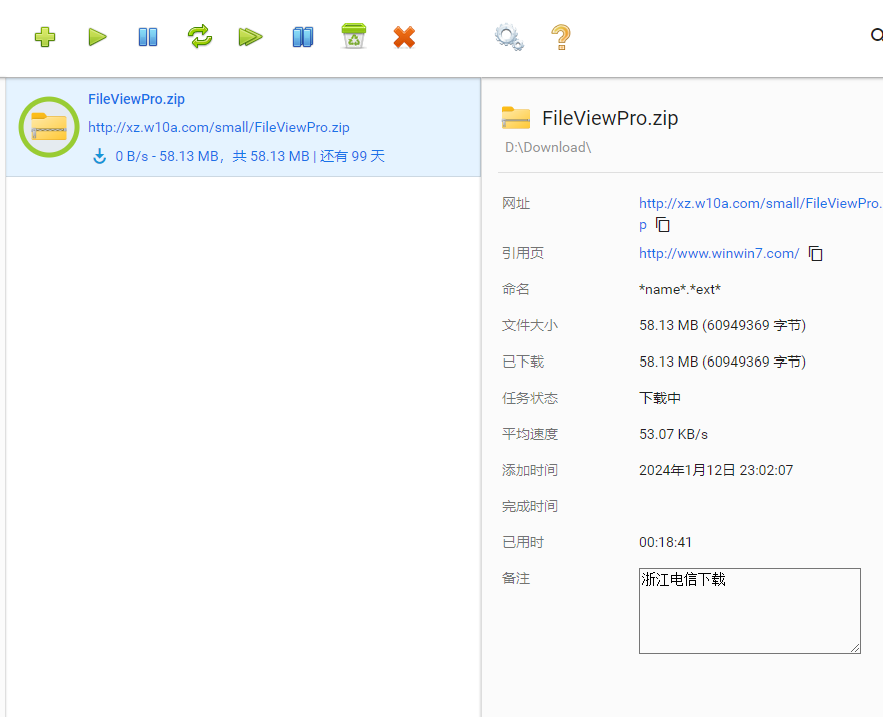This screenshot has width=884, height=718.
Task: Click the green recycle bin icon
Action: tap(353, 36)
